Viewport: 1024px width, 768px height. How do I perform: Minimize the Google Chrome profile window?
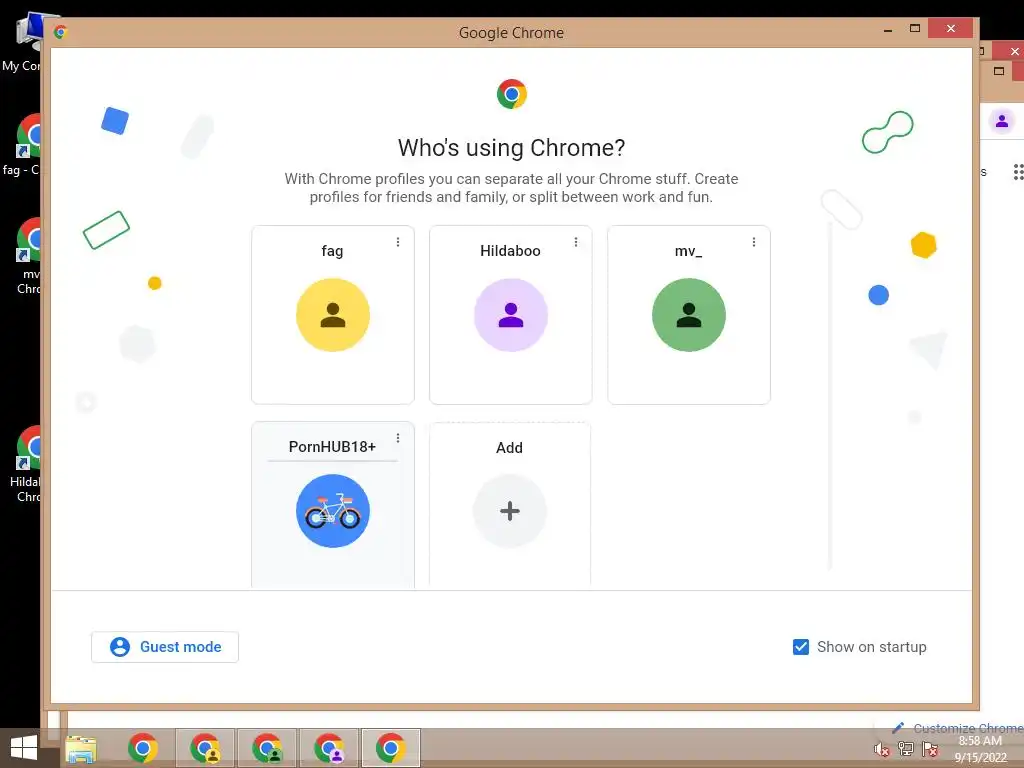coord(888,29)
